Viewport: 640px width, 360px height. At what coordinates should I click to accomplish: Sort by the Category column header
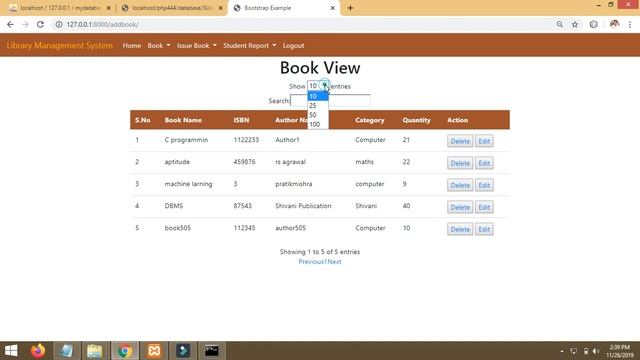point(370,120)
